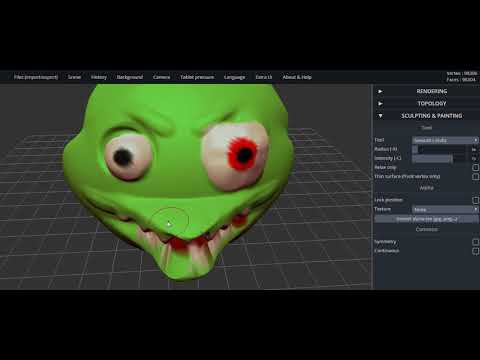
Task: Click the Faces count readout
Action: pos(461,80)
